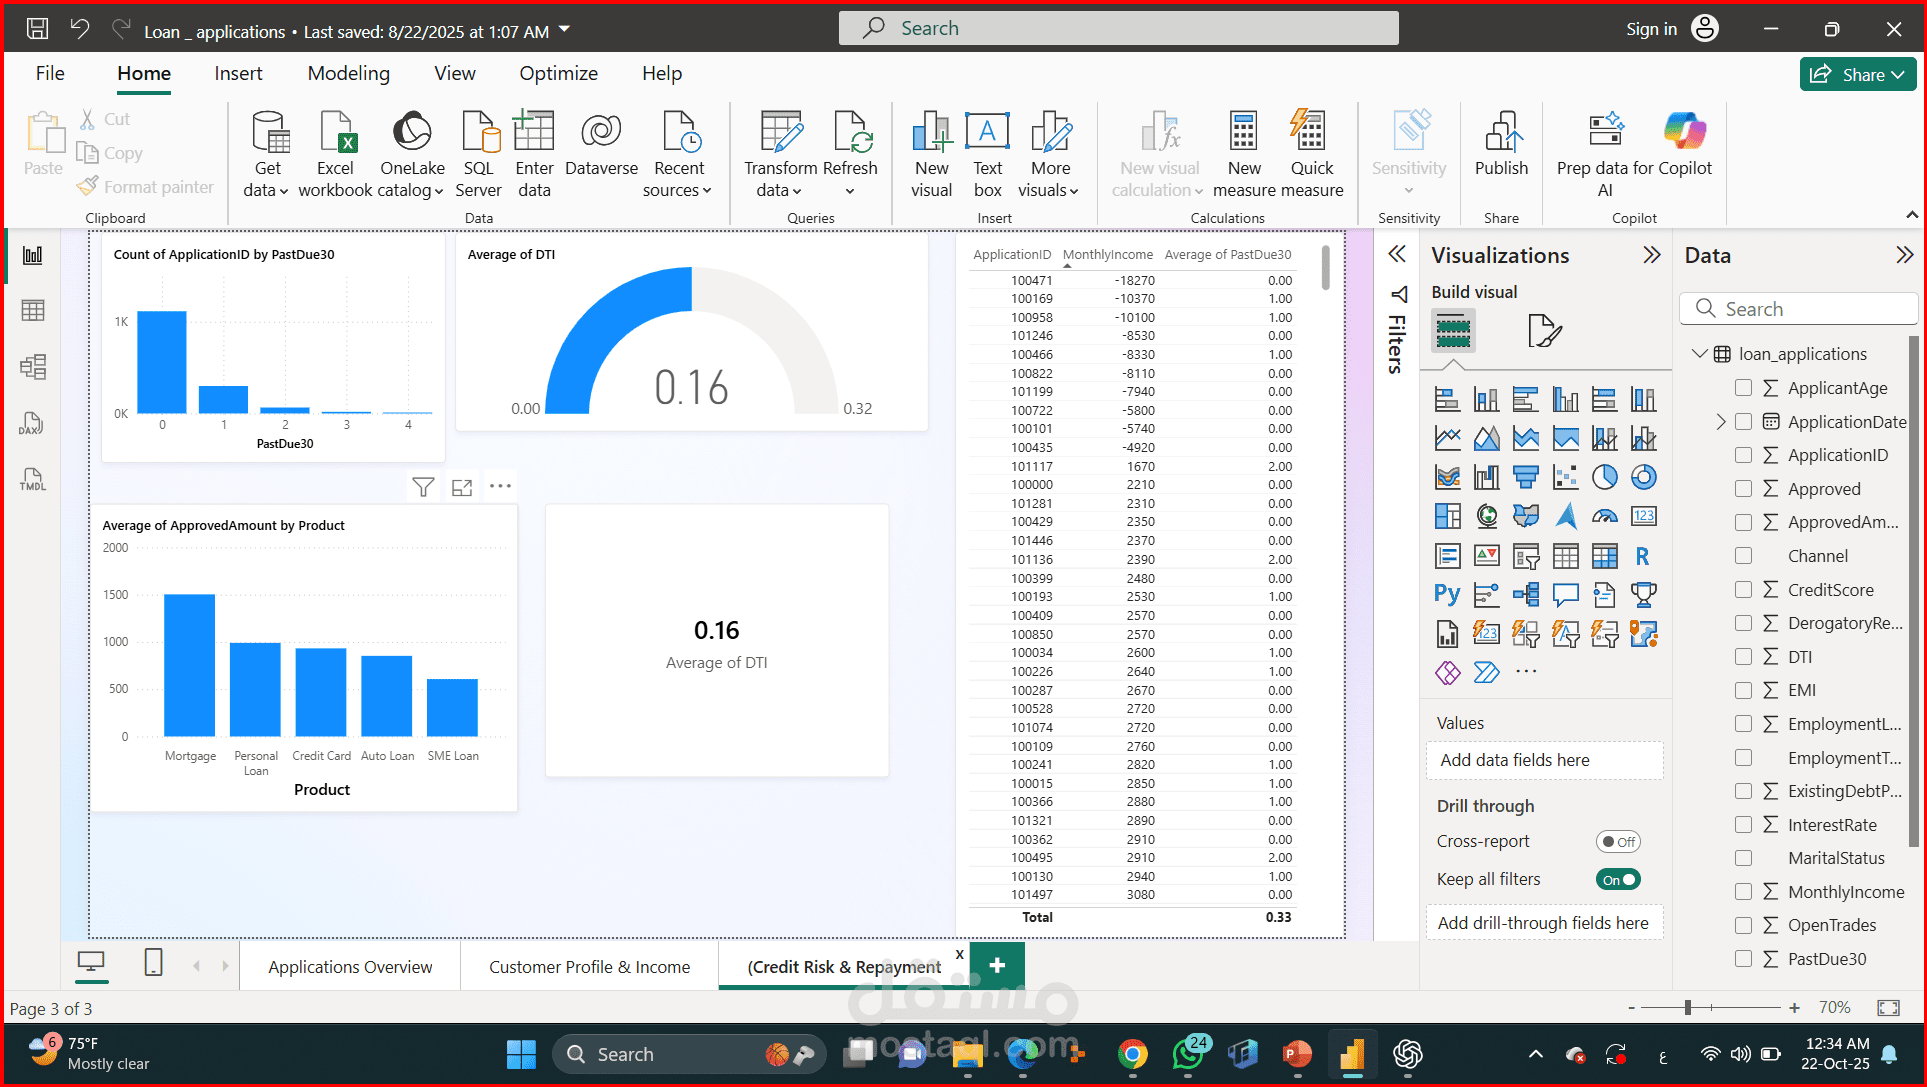Viewport: 1927px width, 1087px height.
Task: Switch to Model view in left sidebar
Action: coord(33,367)
